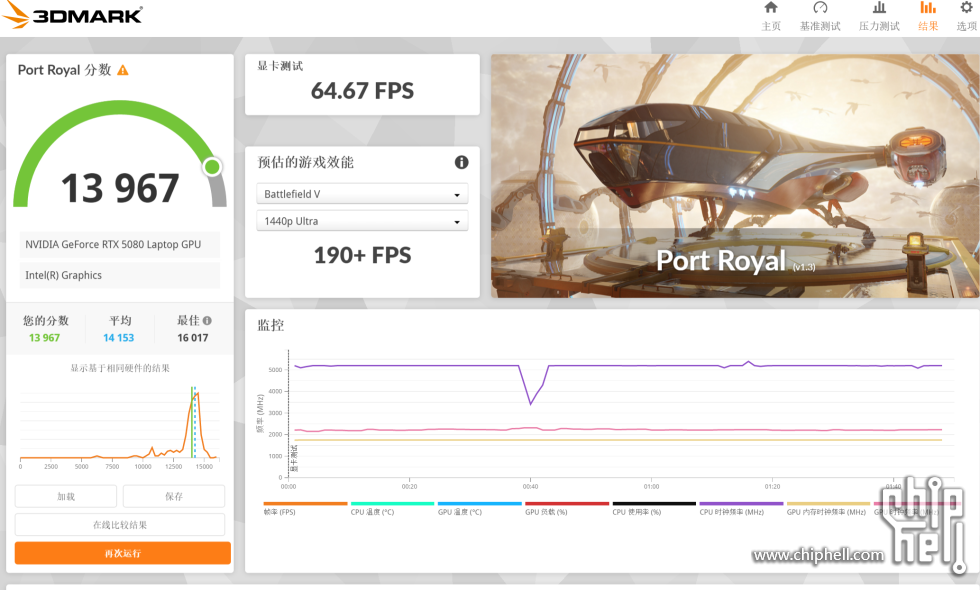
Task: Open the Stress Test (压力测试) tab
Action: click(879, 17)
